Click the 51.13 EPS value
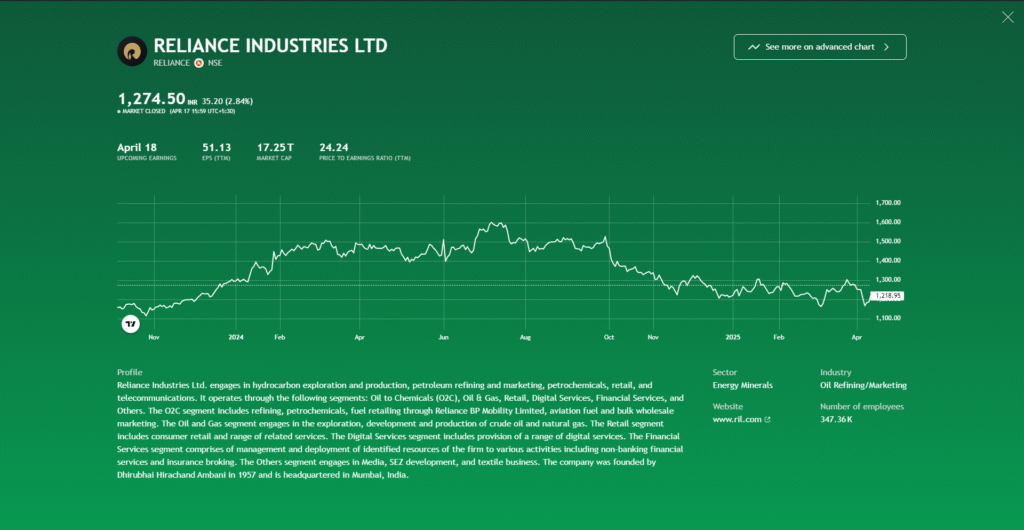Image resolution: width=1024 pixels, height=530 pixels. tap(217, 148)
